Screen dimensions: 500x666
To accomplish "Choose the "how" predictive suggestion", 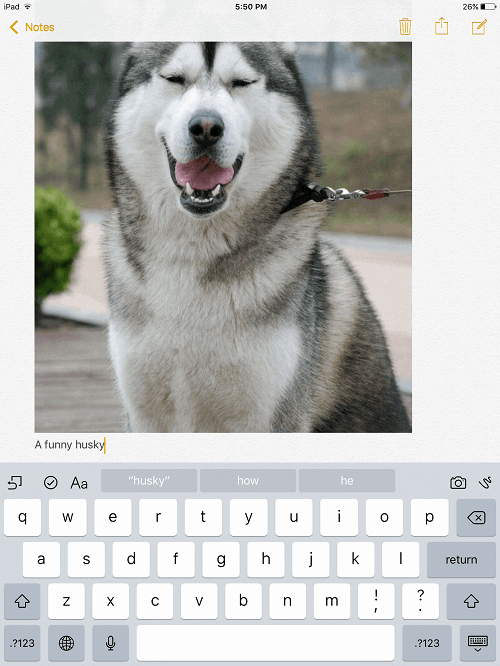I will (x=248, y=480).
